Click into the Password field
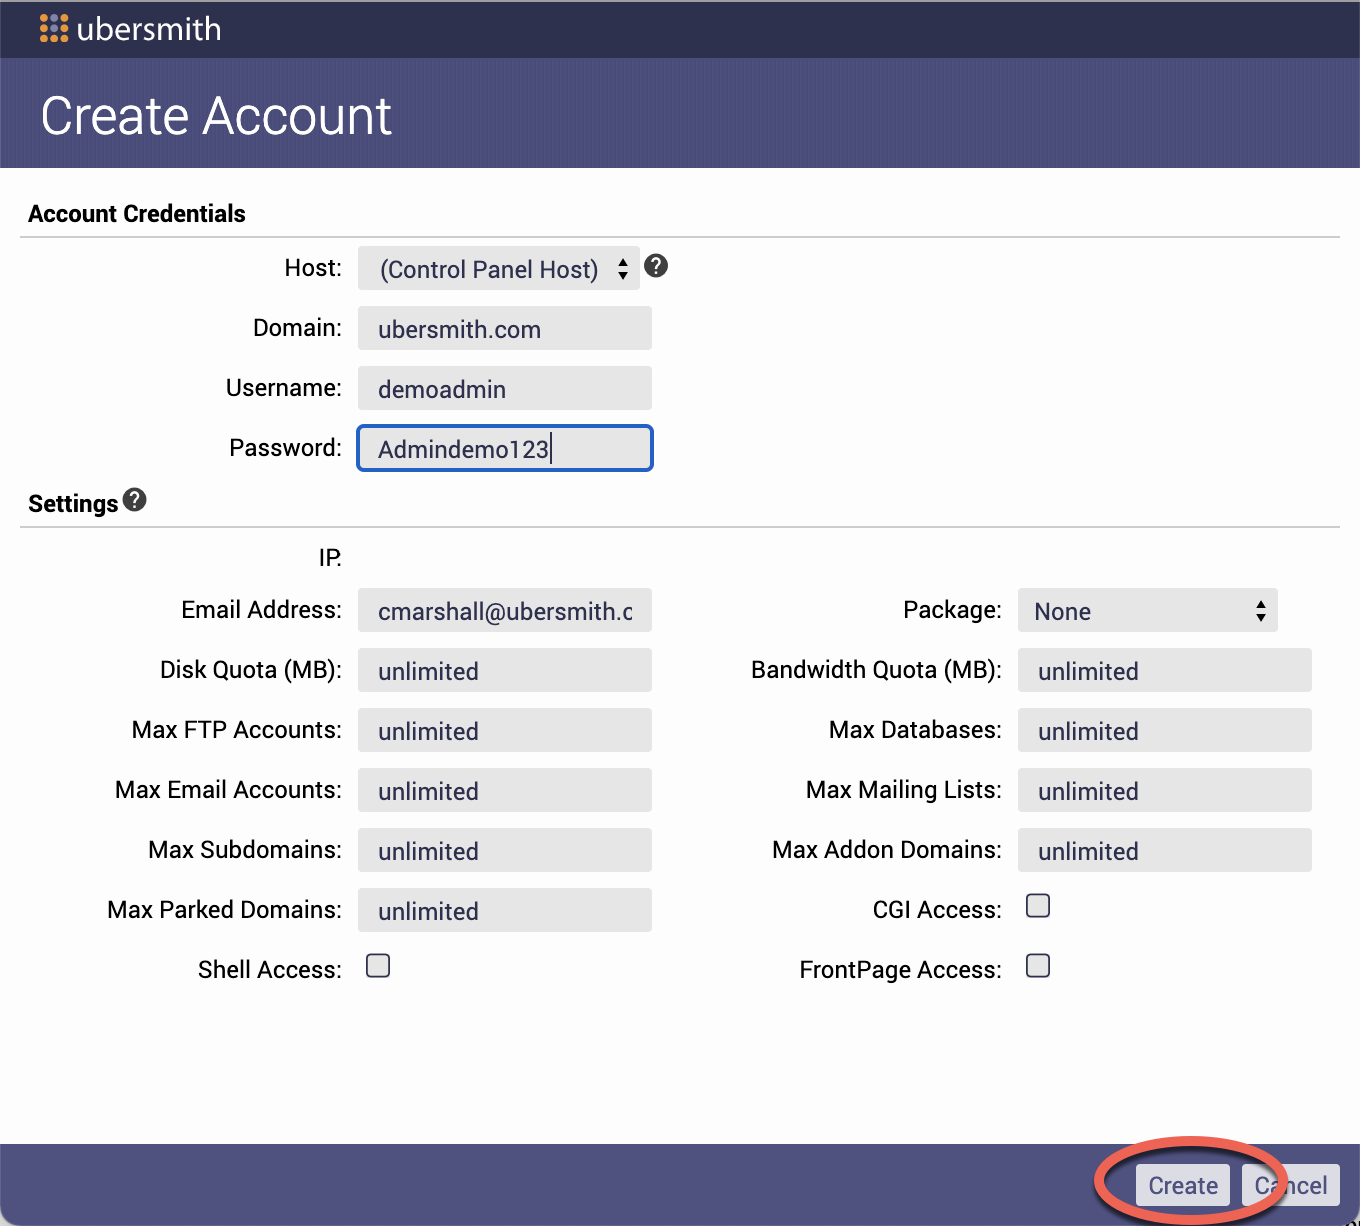 (x=505, y=448)
